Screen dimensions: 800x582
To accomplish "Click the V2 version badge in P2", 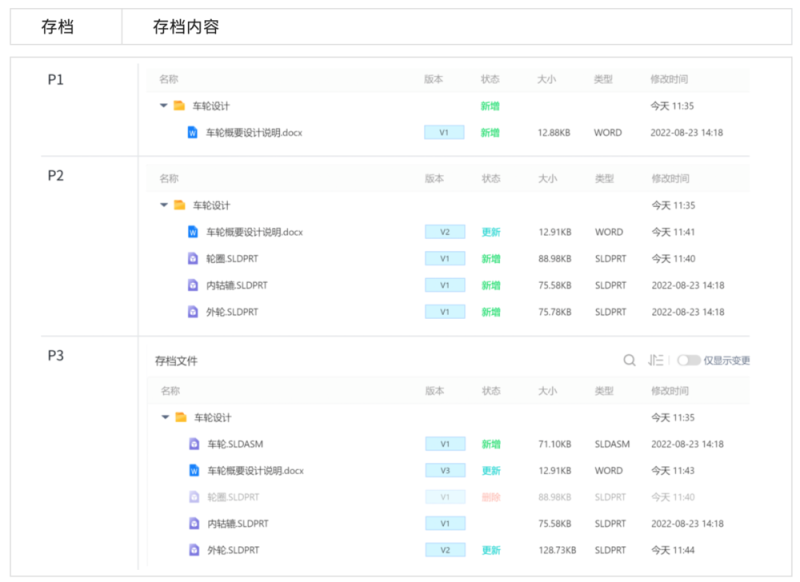I will tap(445, 232).
